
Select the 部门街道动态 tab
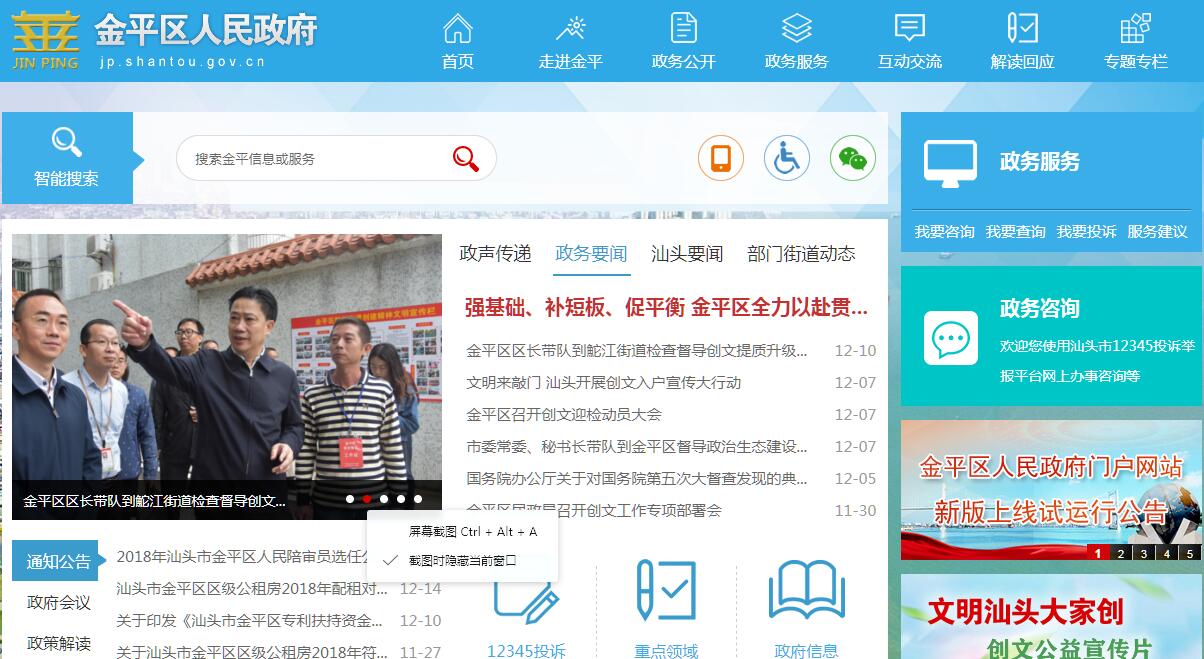(801, 254)
